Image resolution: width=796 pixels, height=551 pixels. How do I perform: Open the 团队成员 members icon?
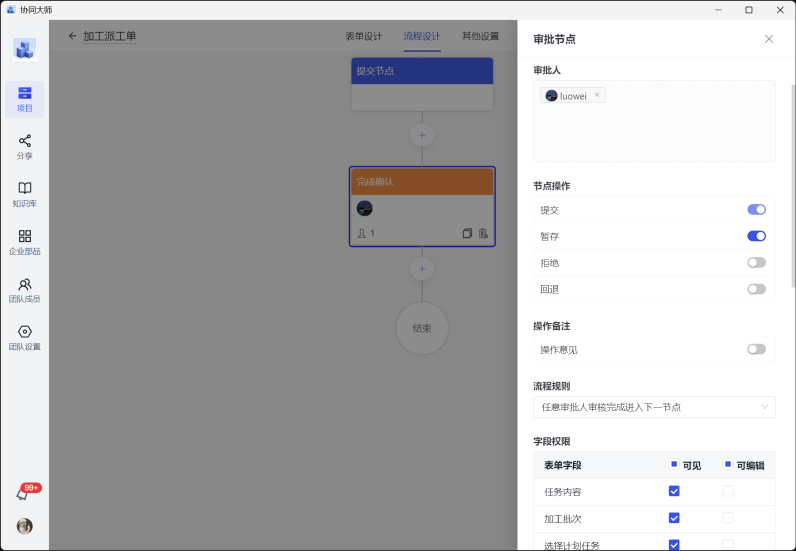click(x=24, y=290)
